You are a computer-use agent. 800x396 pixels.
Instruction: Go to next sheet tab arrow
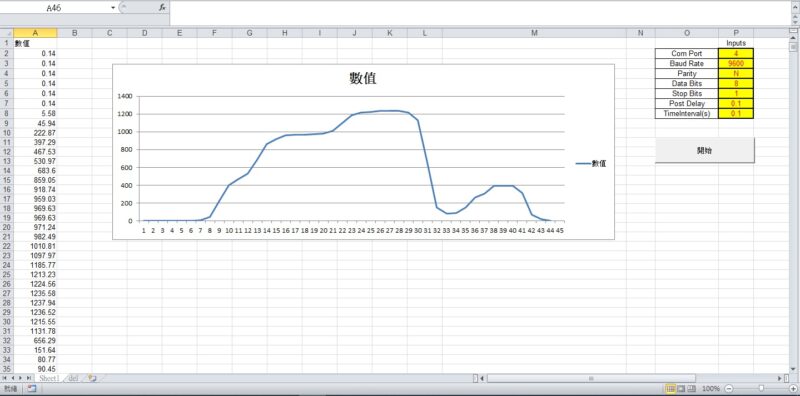click(20, 378)
